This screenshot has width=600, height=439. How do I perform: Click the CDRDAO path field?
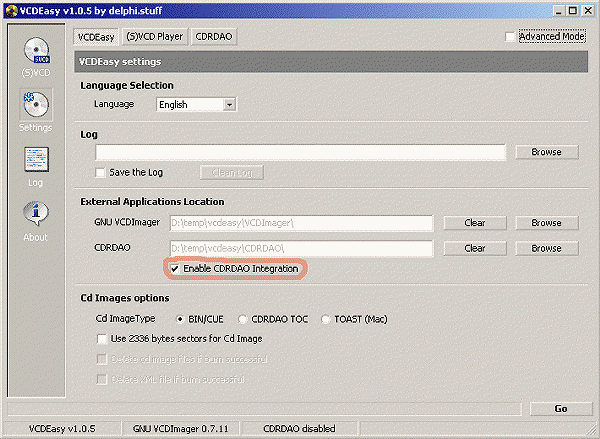click(302, 248)
